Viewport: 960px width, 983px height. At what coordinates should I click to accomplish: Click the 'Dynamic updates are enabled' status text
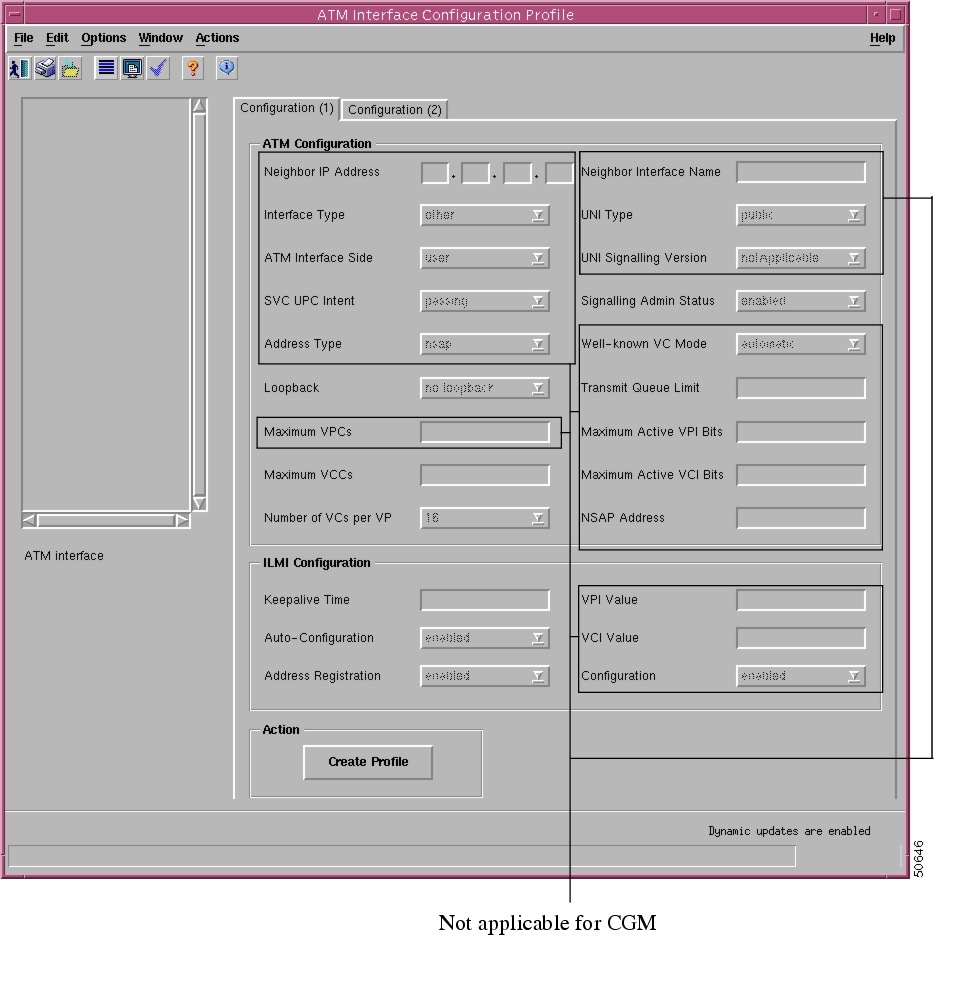pos(789,831)
